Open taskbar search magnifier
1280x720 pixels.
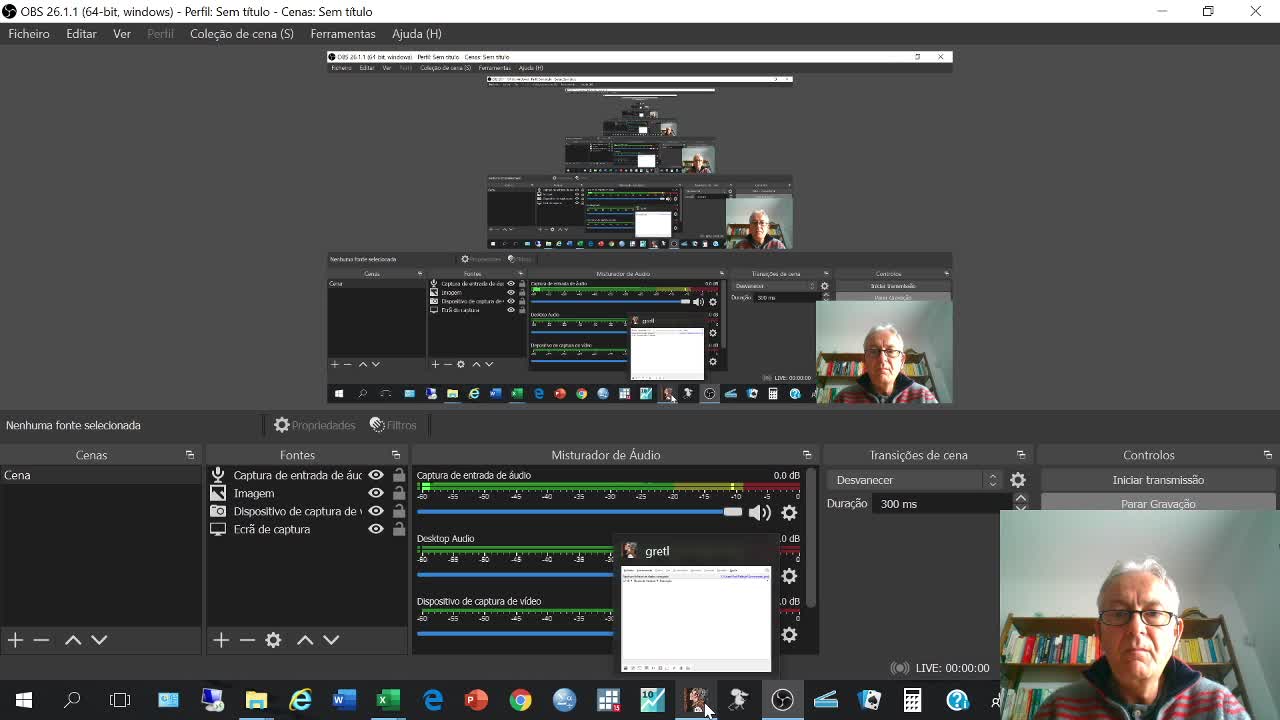pos(72,700)
